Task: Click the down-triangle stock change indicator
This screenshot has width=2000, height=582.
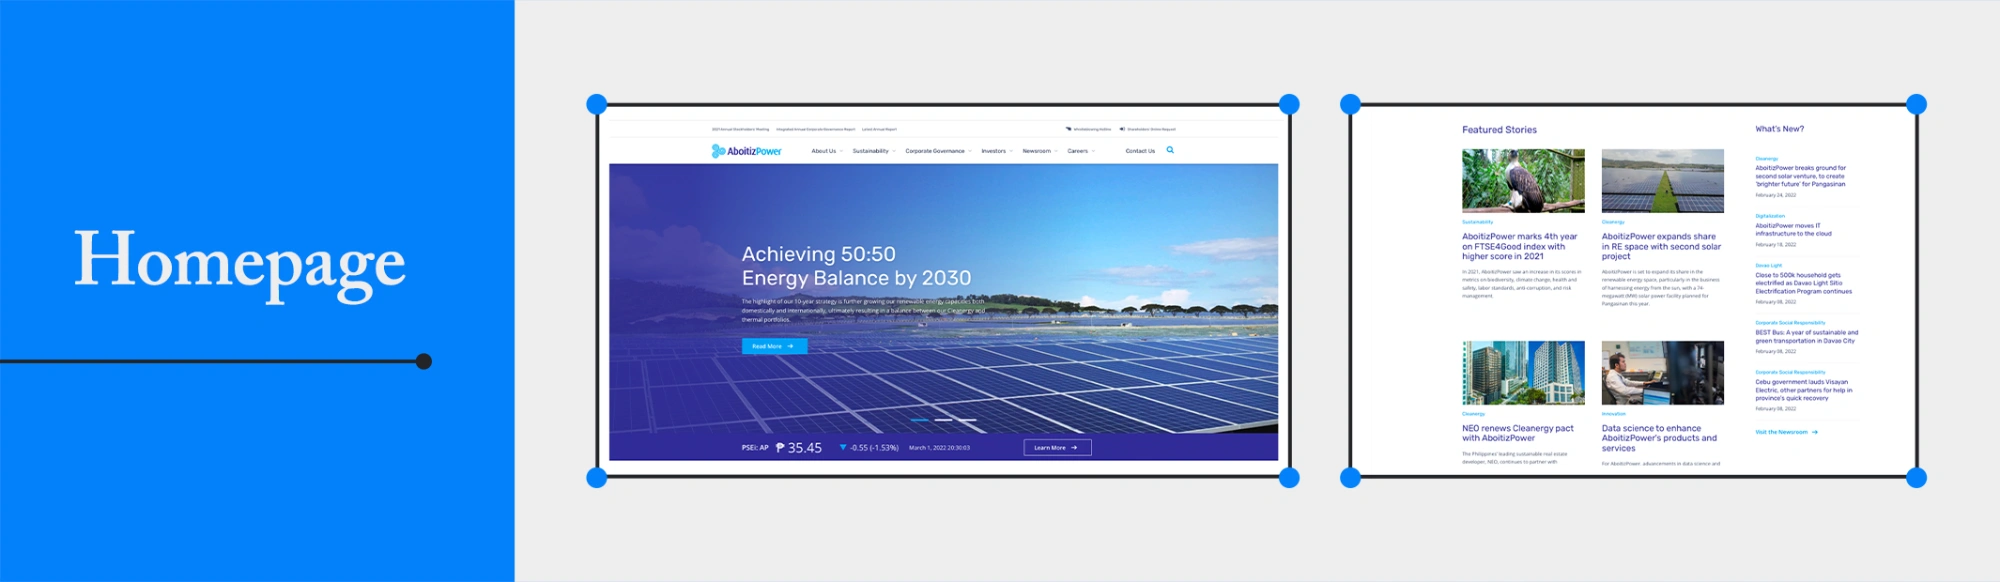Action: [x=843, y=448]
